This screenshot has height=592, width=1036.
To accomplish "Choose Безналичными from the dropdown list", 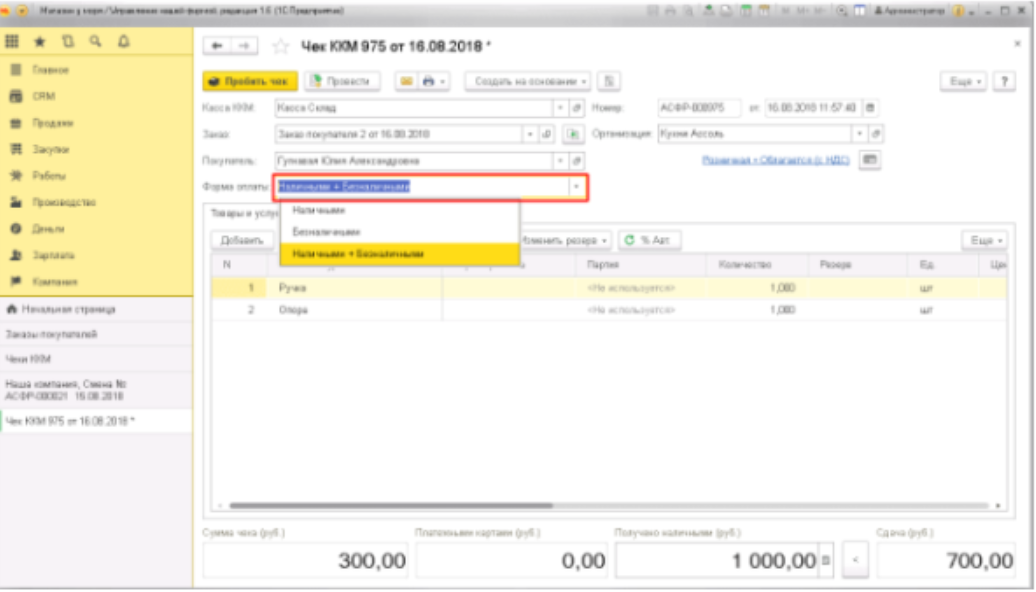I will coord(326,232).
